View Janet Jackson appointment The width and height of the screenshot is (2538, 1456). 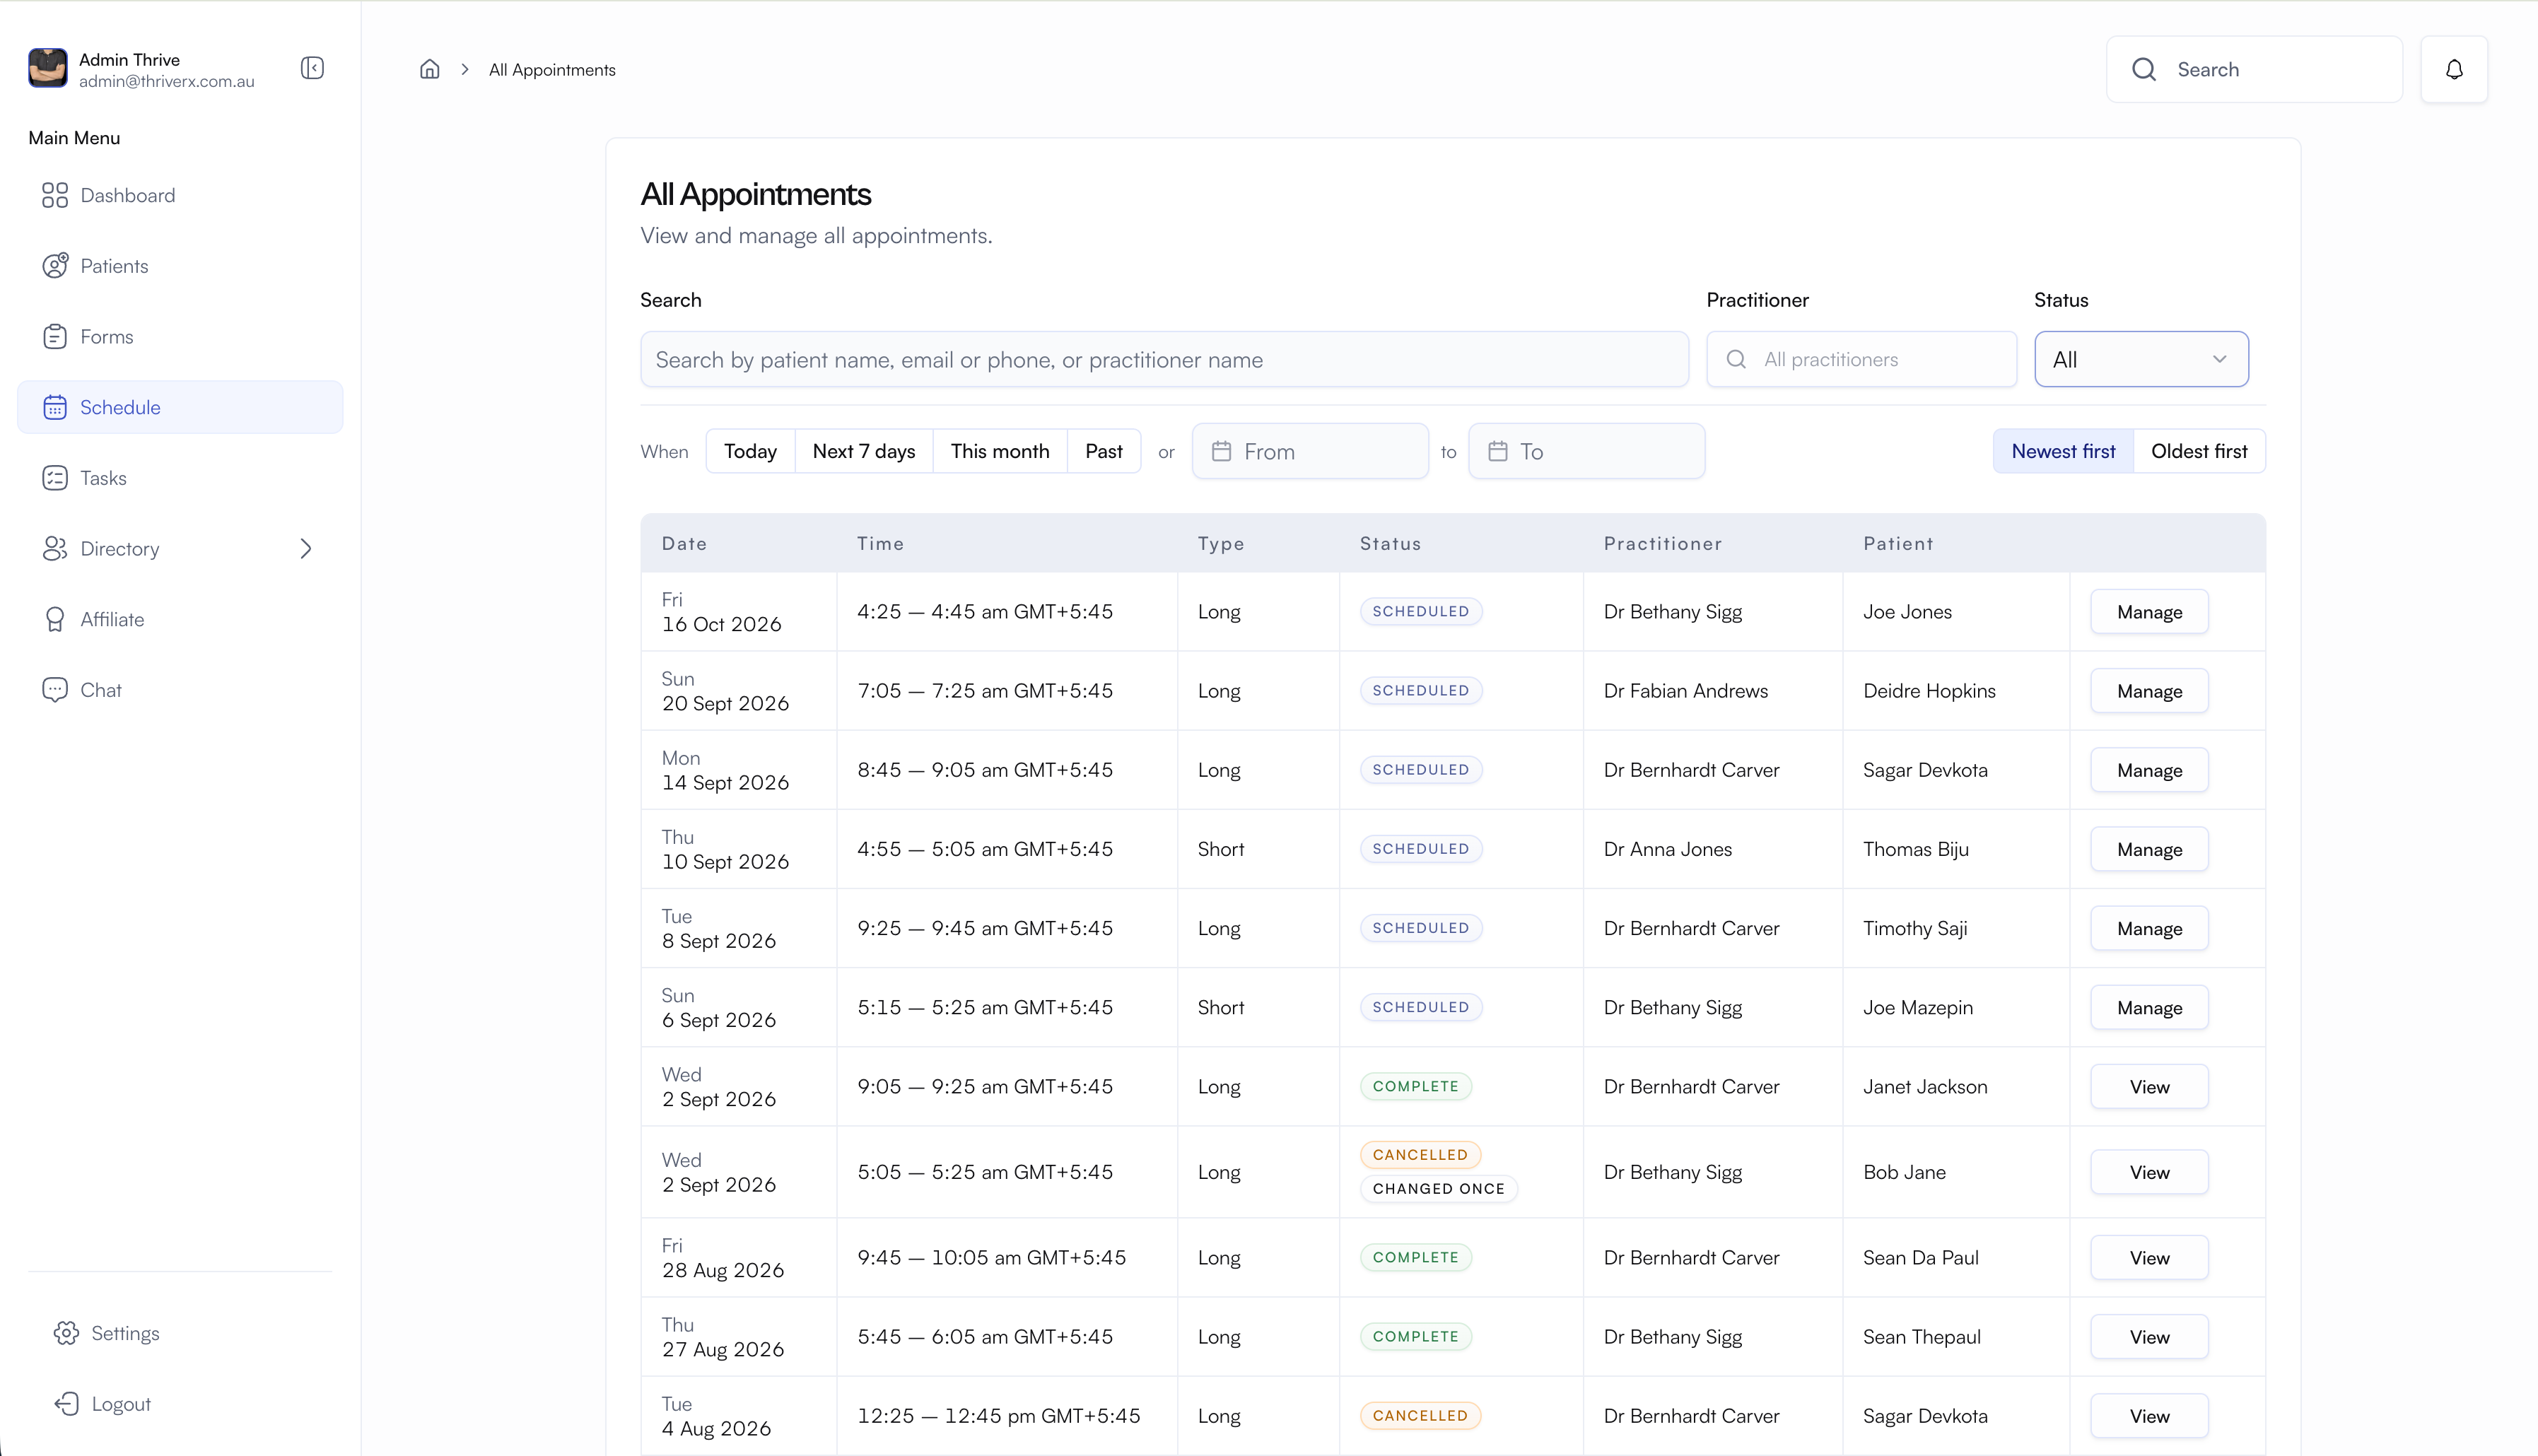pyautogui.click(x=2149, y=1087)
